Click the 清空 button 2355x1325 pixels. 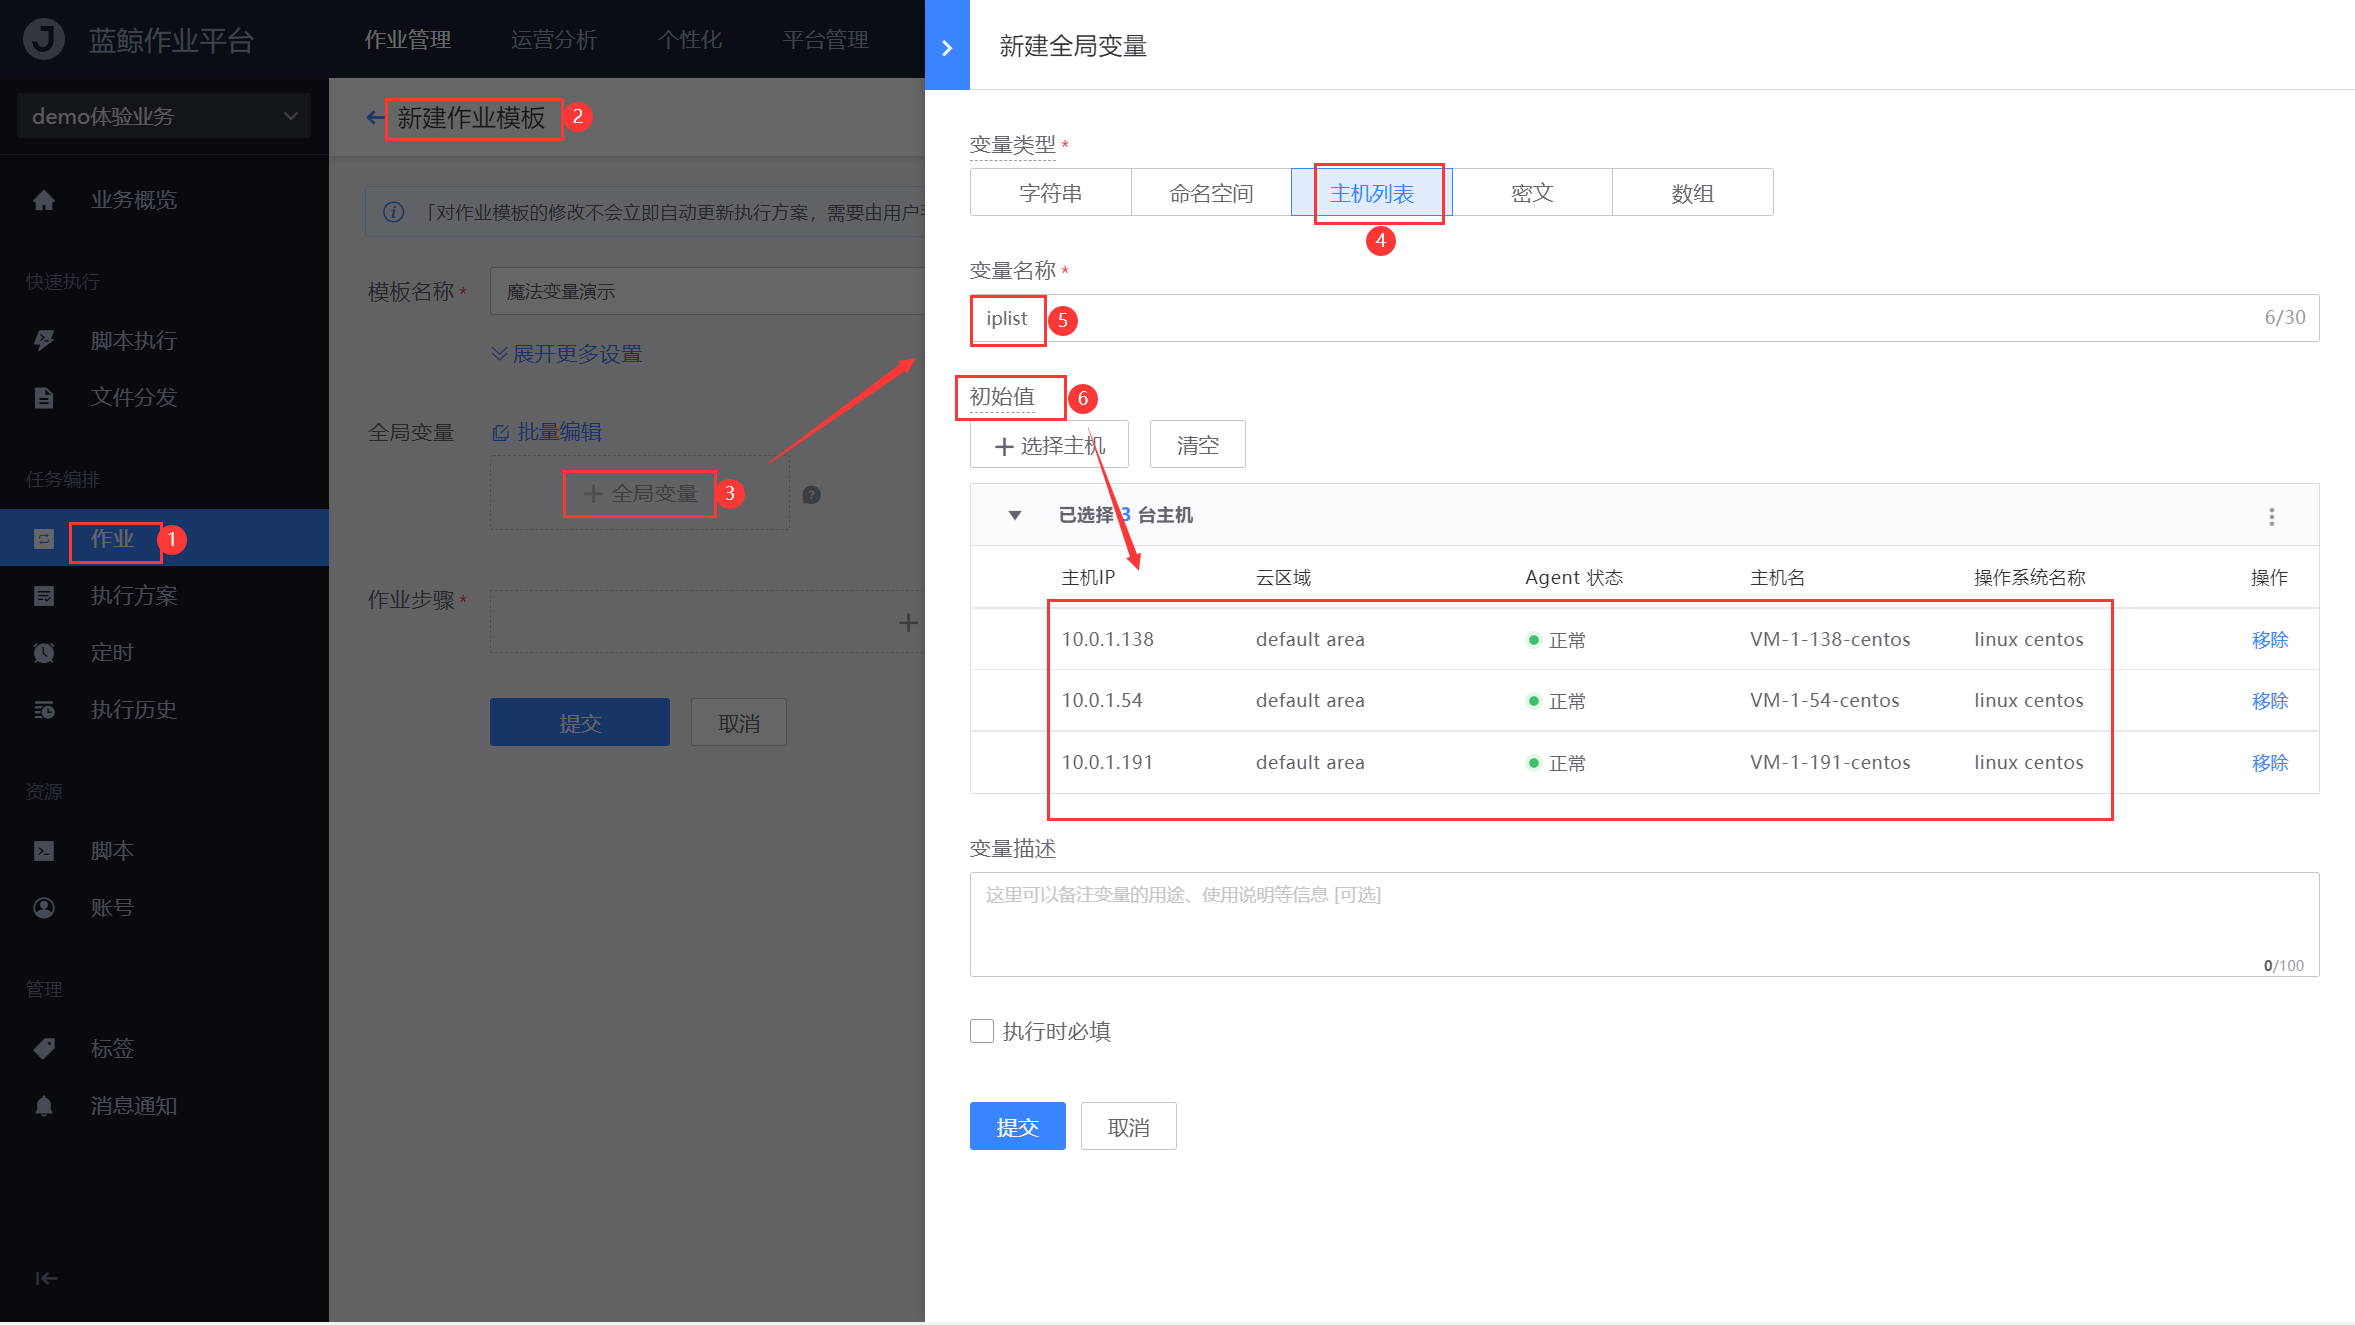click(x=1198, y=444)
